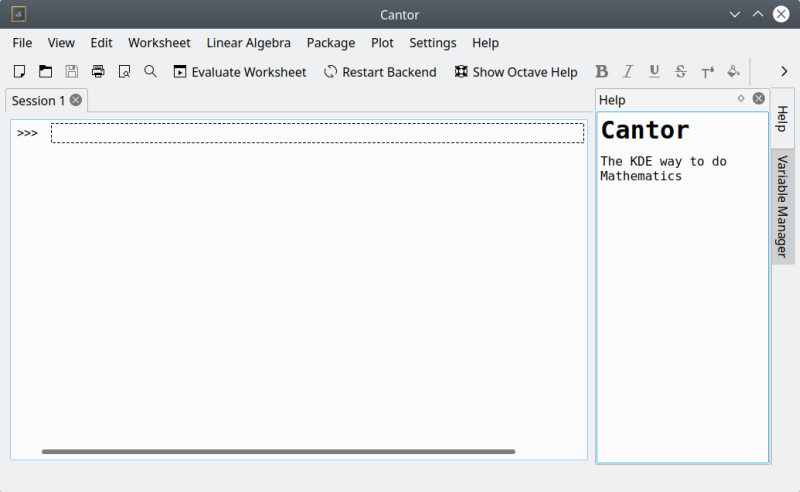Open Print Preview from the toolbar
Viewport: 800px width, 492px height.
click(x=124, y=72)
